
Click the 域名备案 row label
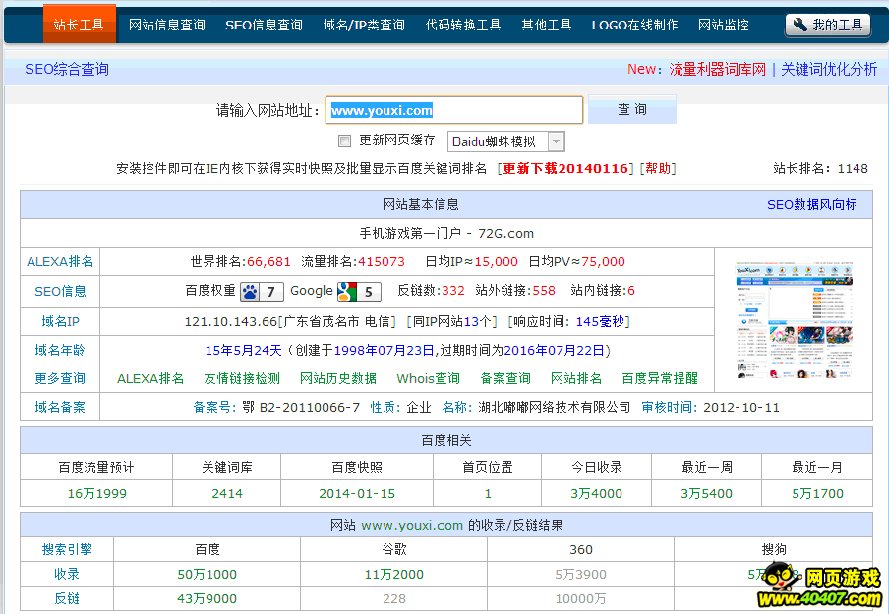click(x=60, y=407)
